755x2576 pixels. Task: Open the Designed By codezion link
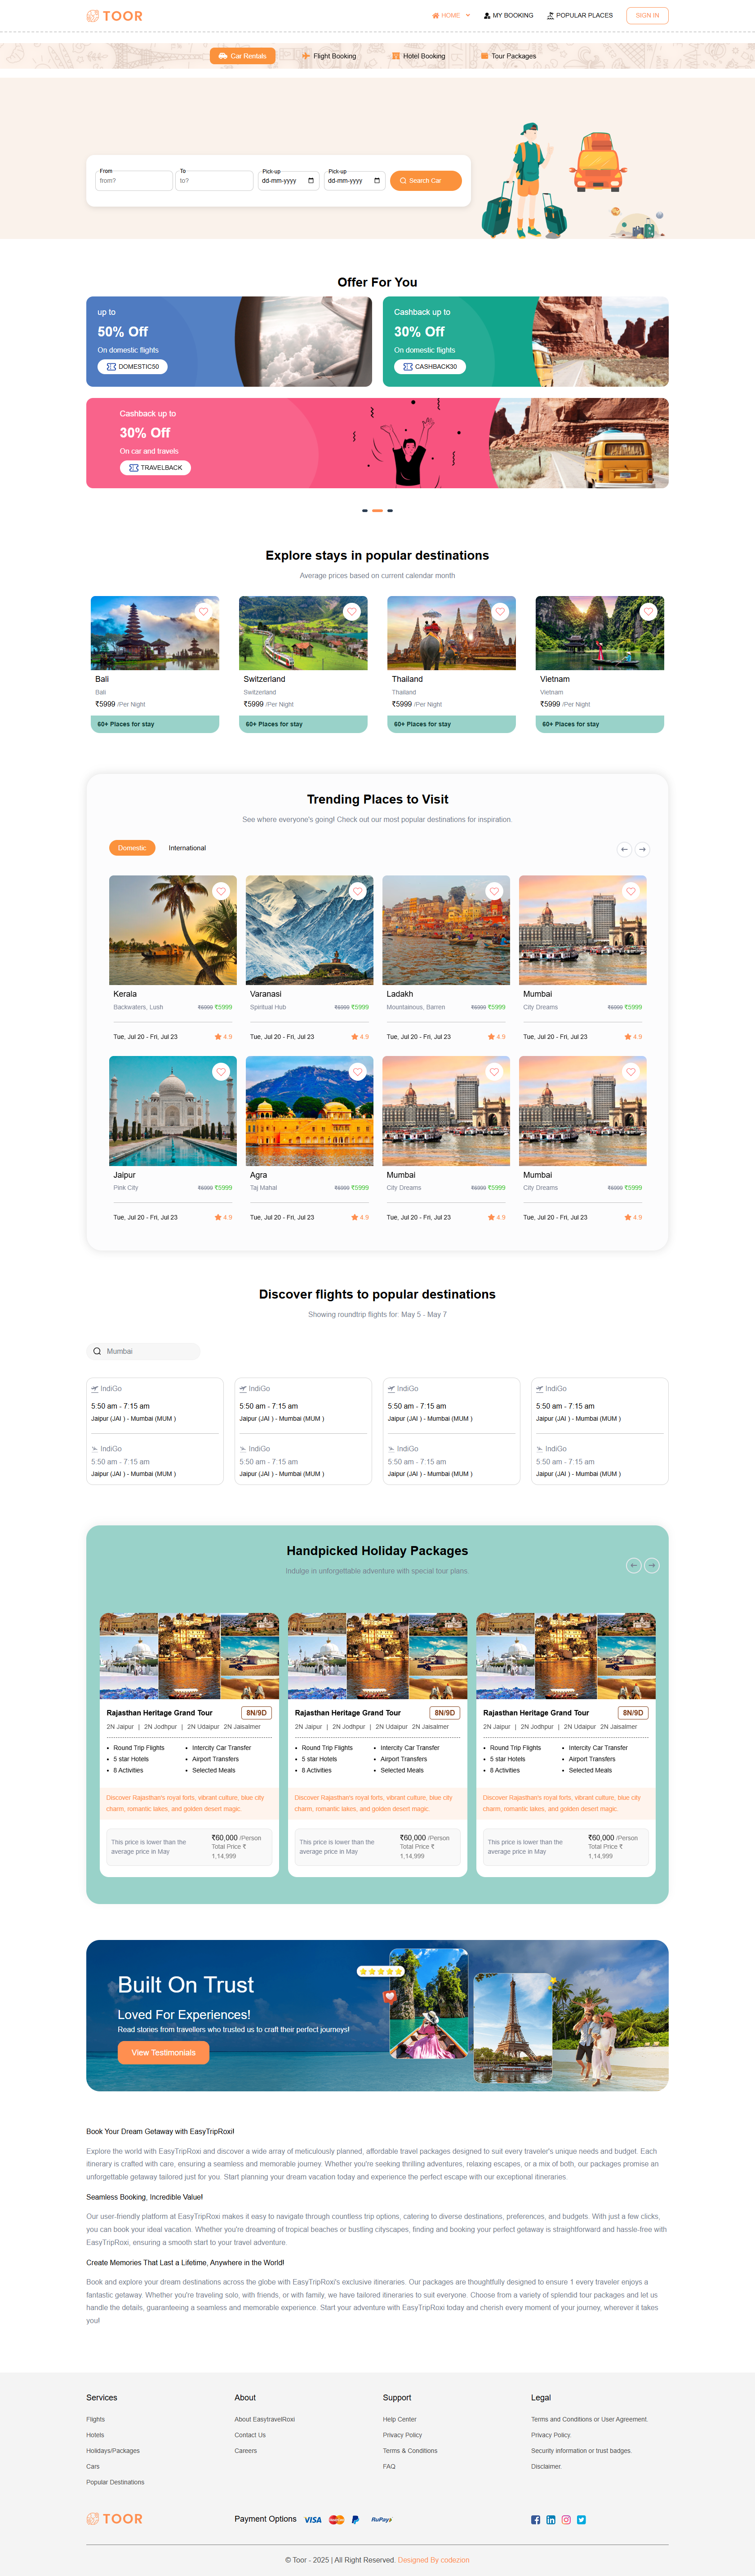pos(433,2560)
